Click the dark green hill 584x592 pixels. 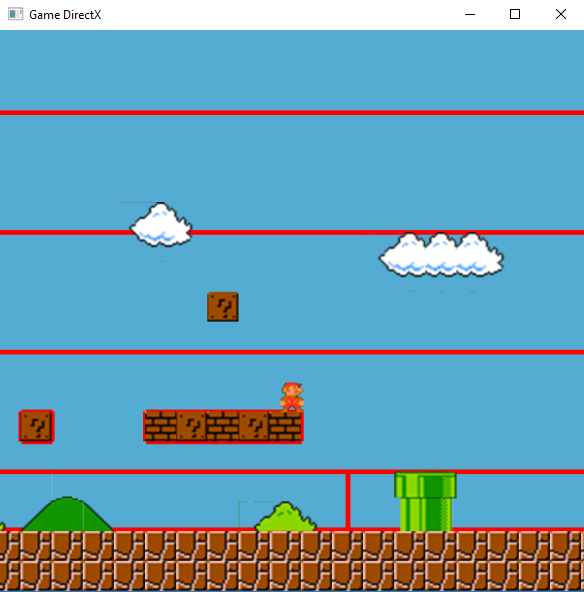point(67,514)
